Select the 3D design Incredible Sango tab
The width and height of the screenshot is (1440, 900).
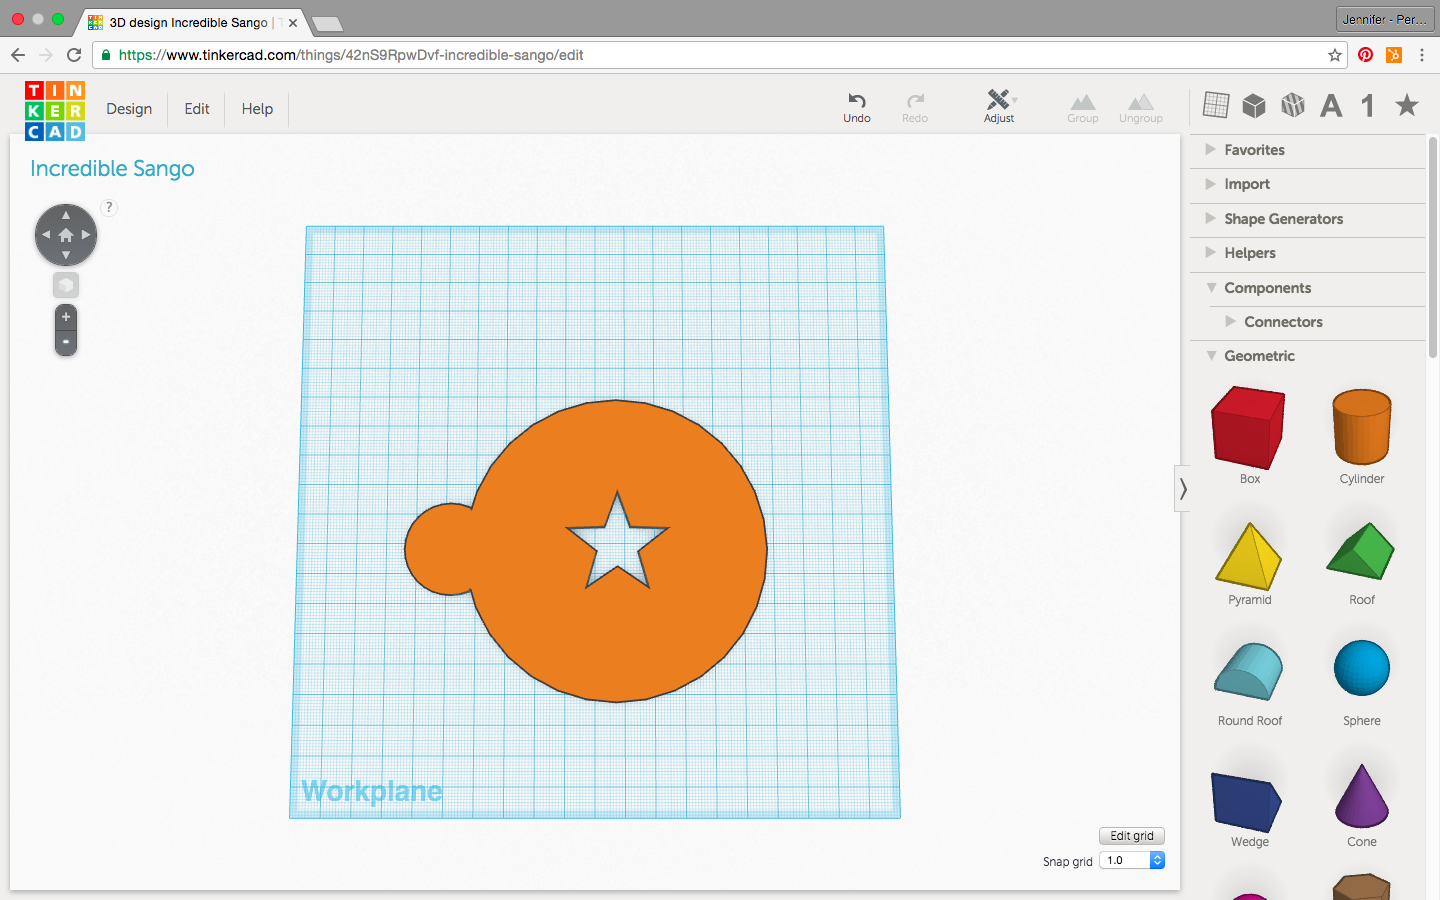coord(190,22)
